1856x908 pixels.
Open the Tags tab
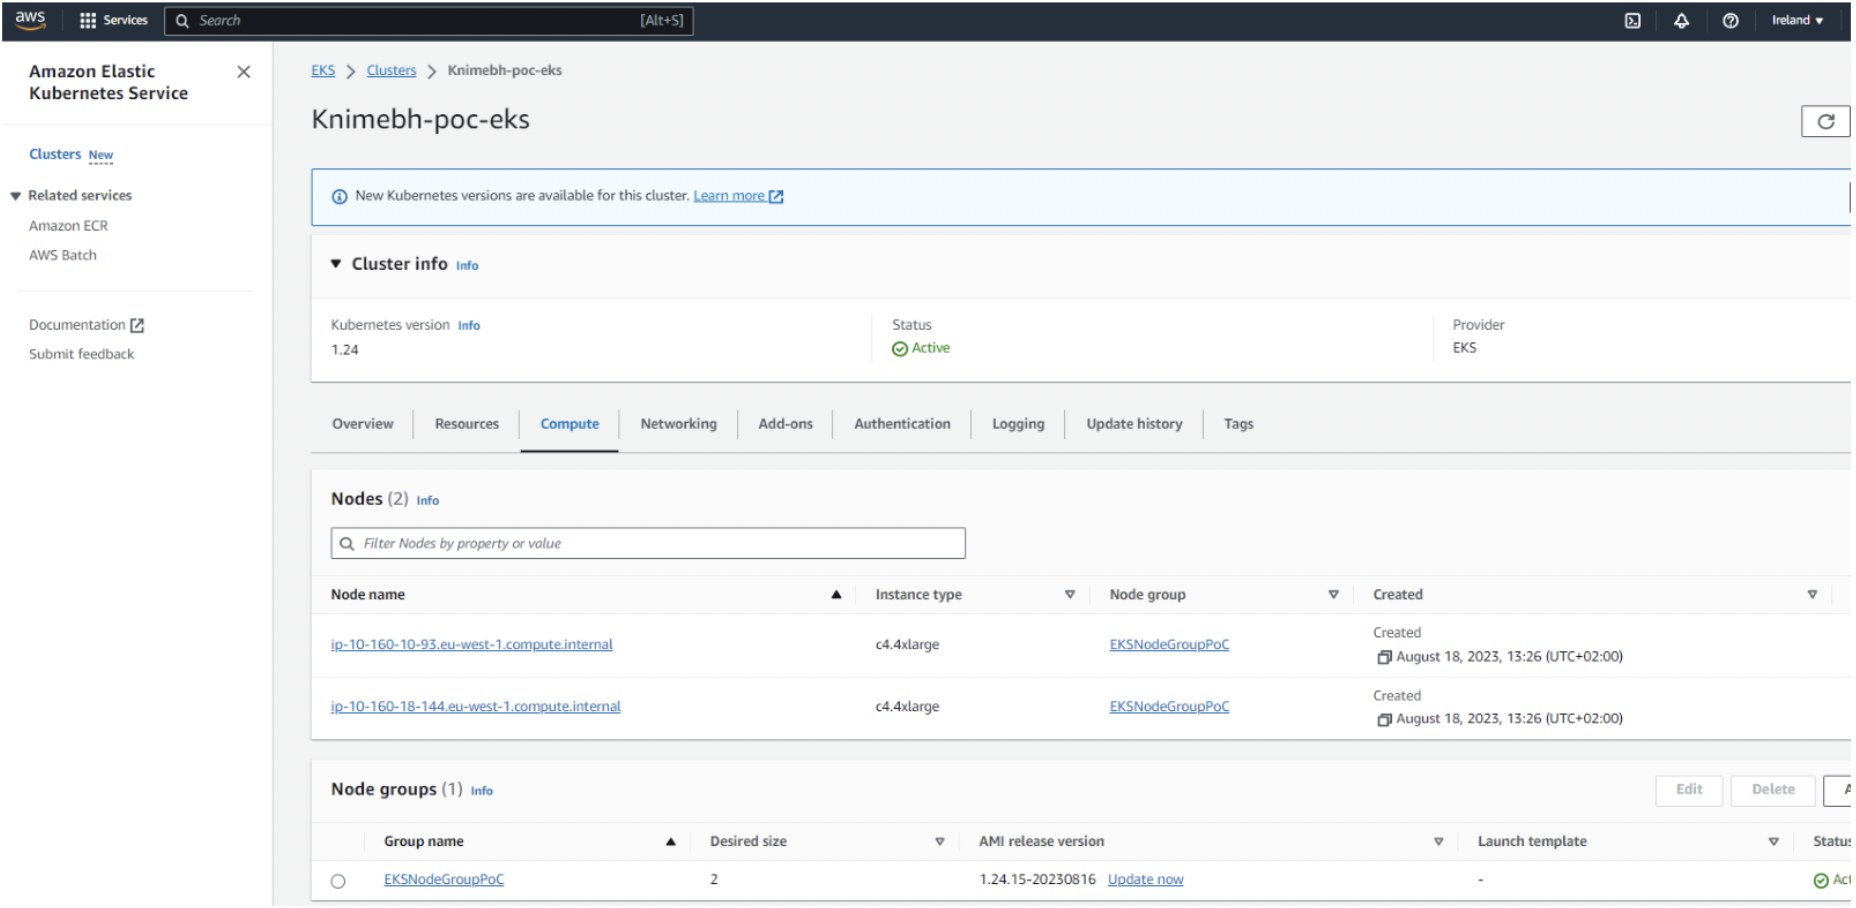(x=1238, y=424)
